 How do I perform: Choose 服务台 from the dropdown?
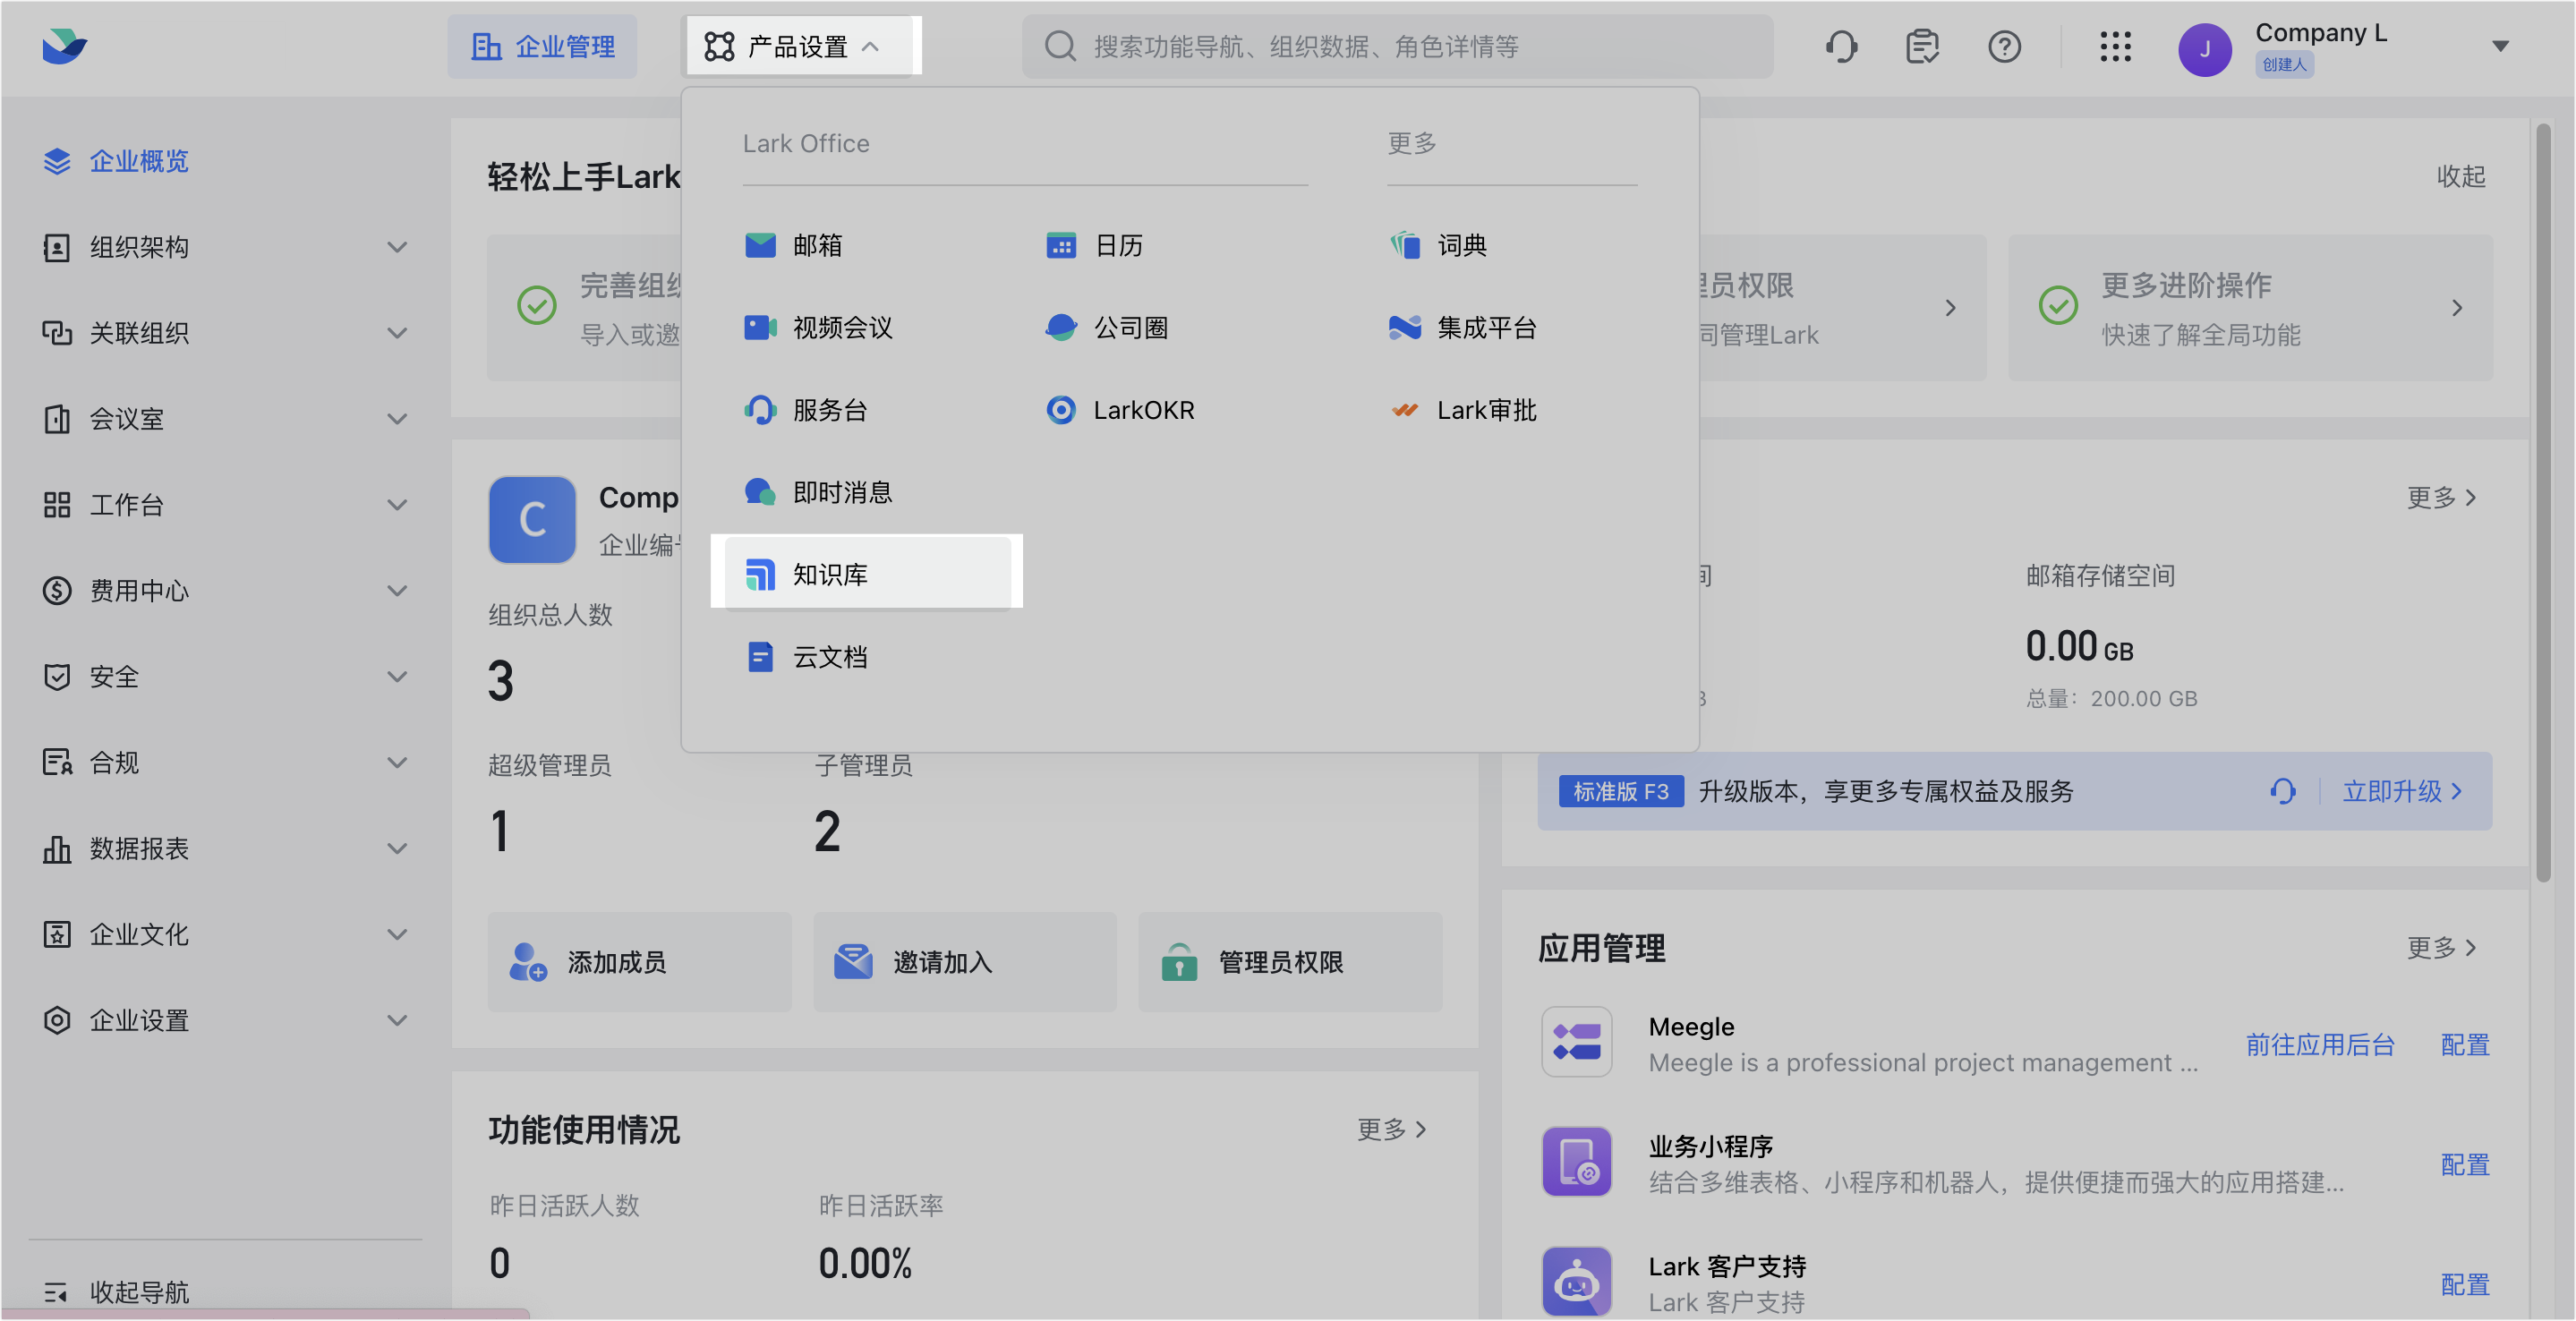coord(806,410)
